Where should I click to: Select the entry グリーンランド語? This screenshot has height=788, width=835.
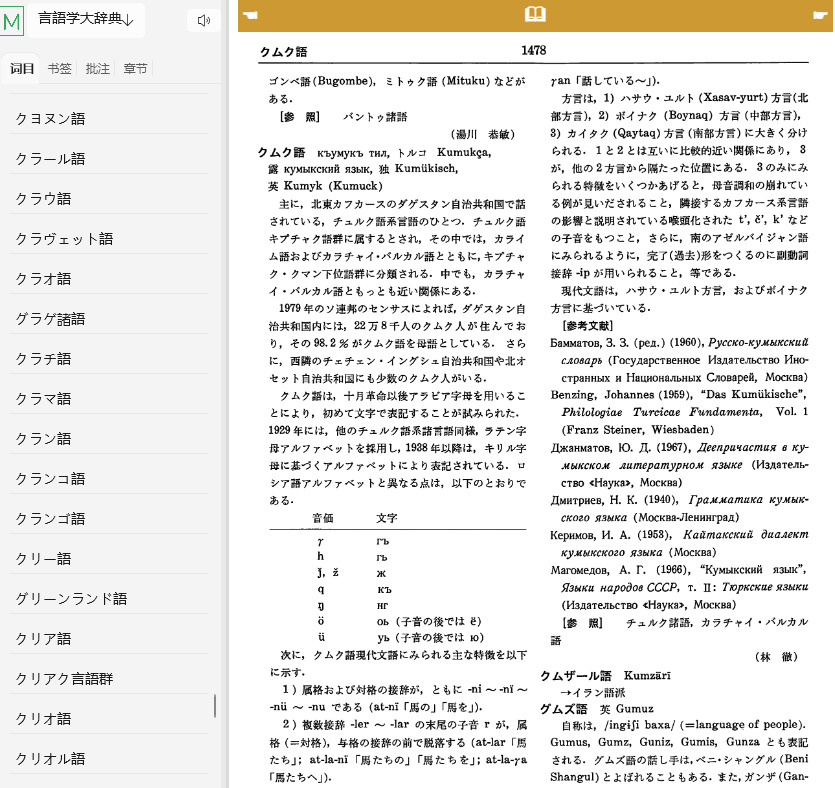(109, 598)
